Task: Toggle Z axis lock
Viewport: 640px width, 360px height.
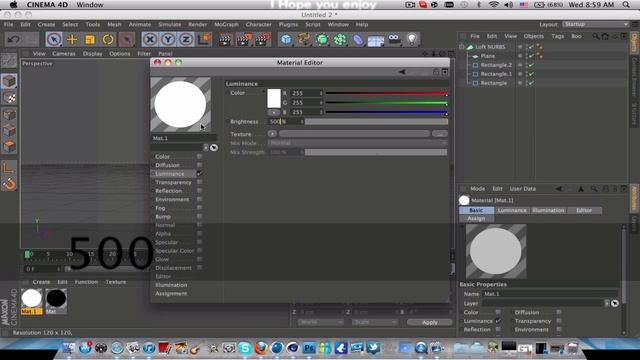Action: (x=186, y=40)
